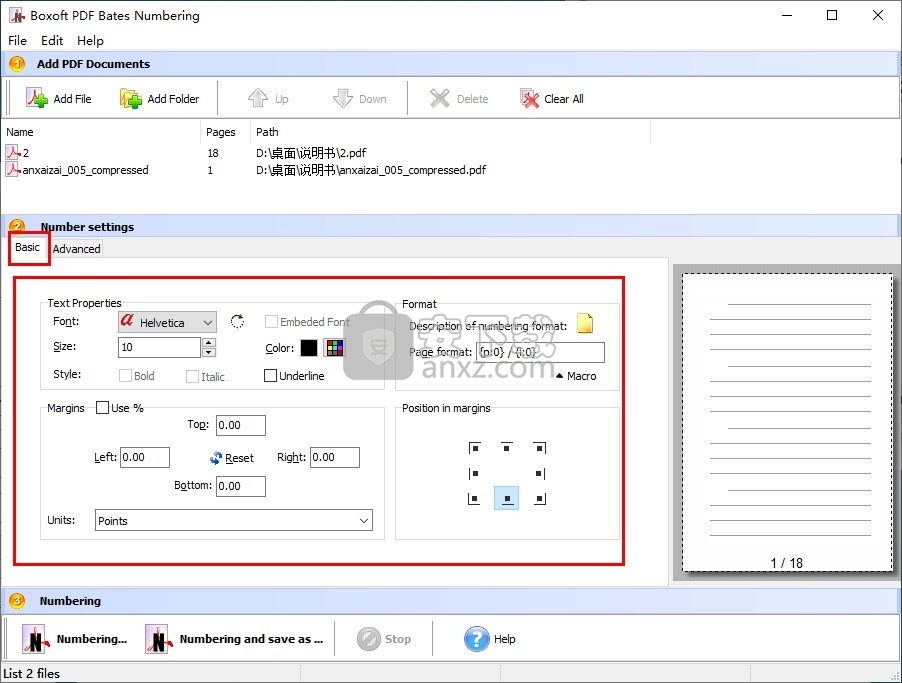902x683 pixels.
Task: Switch to the Advanced tab
Action: 77,249
